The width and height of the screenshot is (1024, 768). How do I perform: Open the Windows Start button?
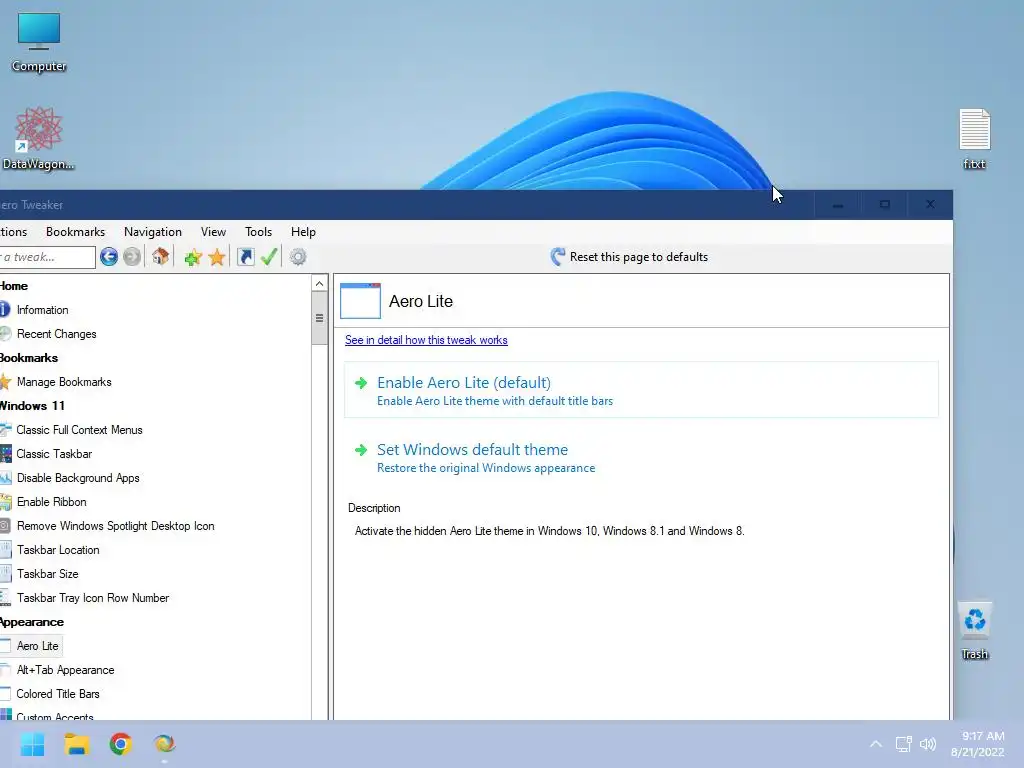click(x=32, y=744)
